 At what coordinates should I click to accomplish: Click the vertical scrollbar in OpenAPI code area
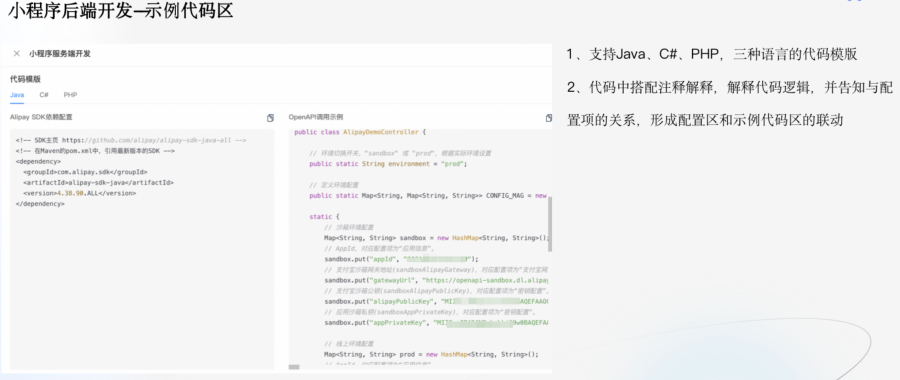click(x=550, y=224)
